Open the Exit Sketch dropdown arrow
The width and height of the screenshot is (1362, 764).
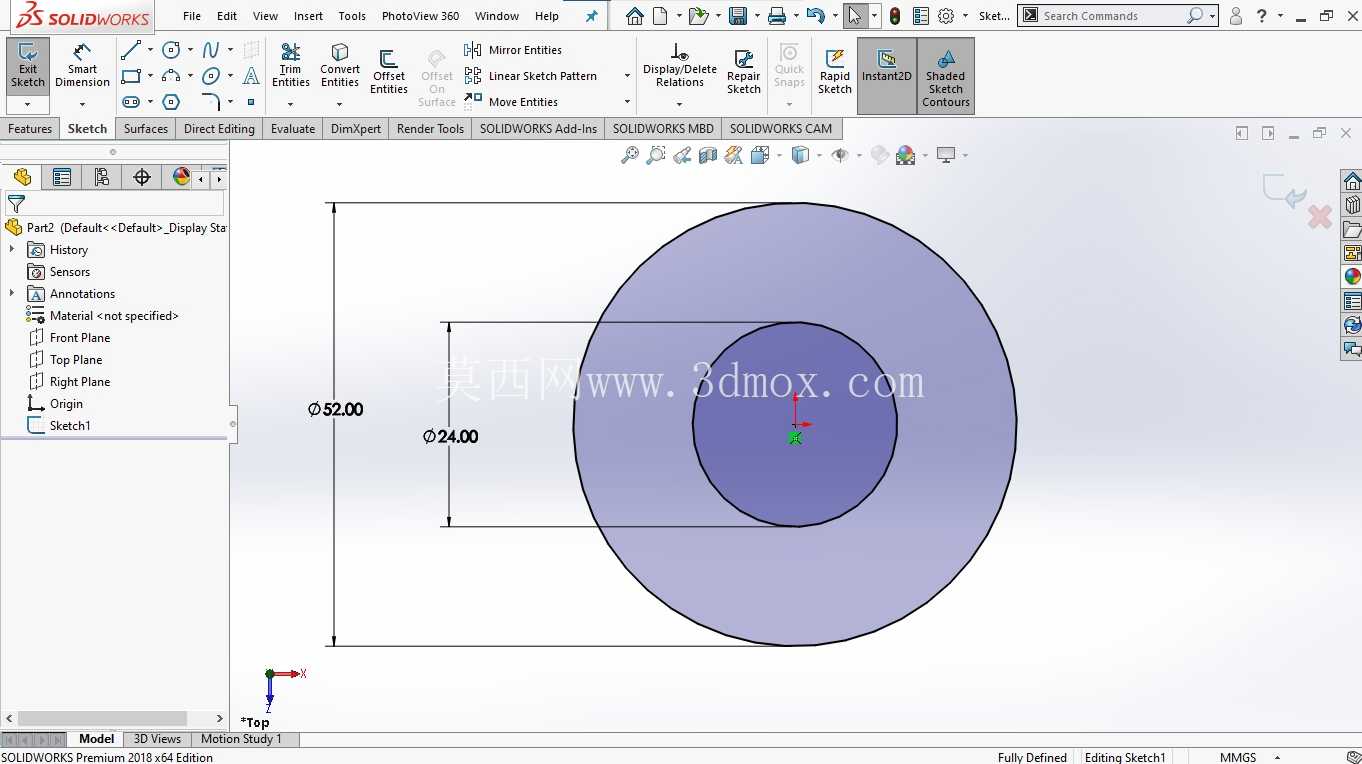[28, 104]
